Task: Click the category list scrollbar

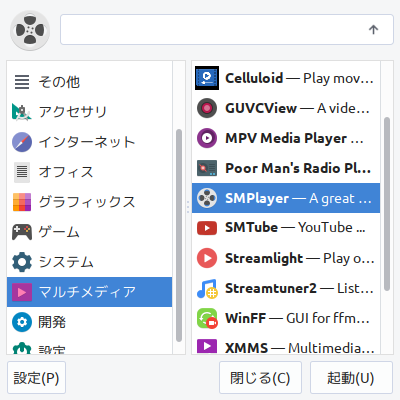Action: (x=179, y=235)
